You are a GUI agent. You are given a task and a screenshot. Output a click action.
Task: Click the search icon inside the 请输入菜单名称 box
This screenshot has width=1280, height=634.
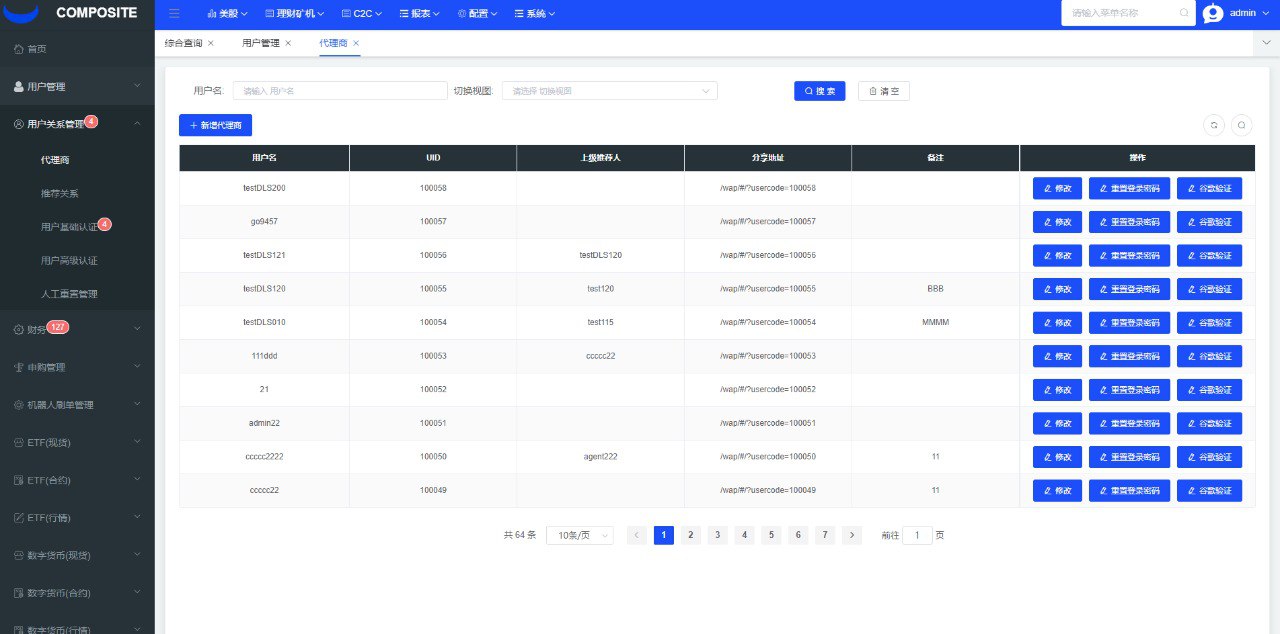(1184, 13)
